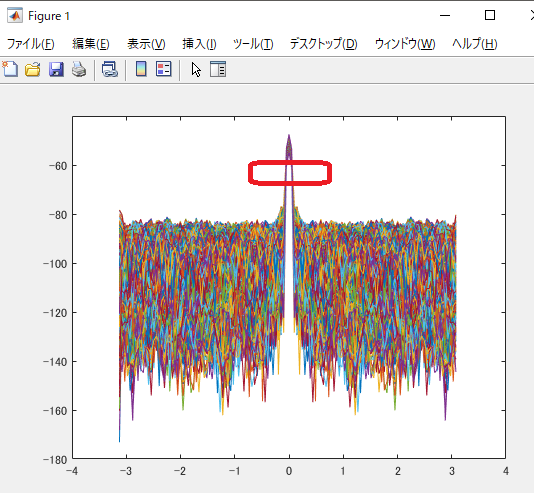Open the ファイル(F) menu
The width and height of the screenshot is (534, 493).
pos(31,44)
